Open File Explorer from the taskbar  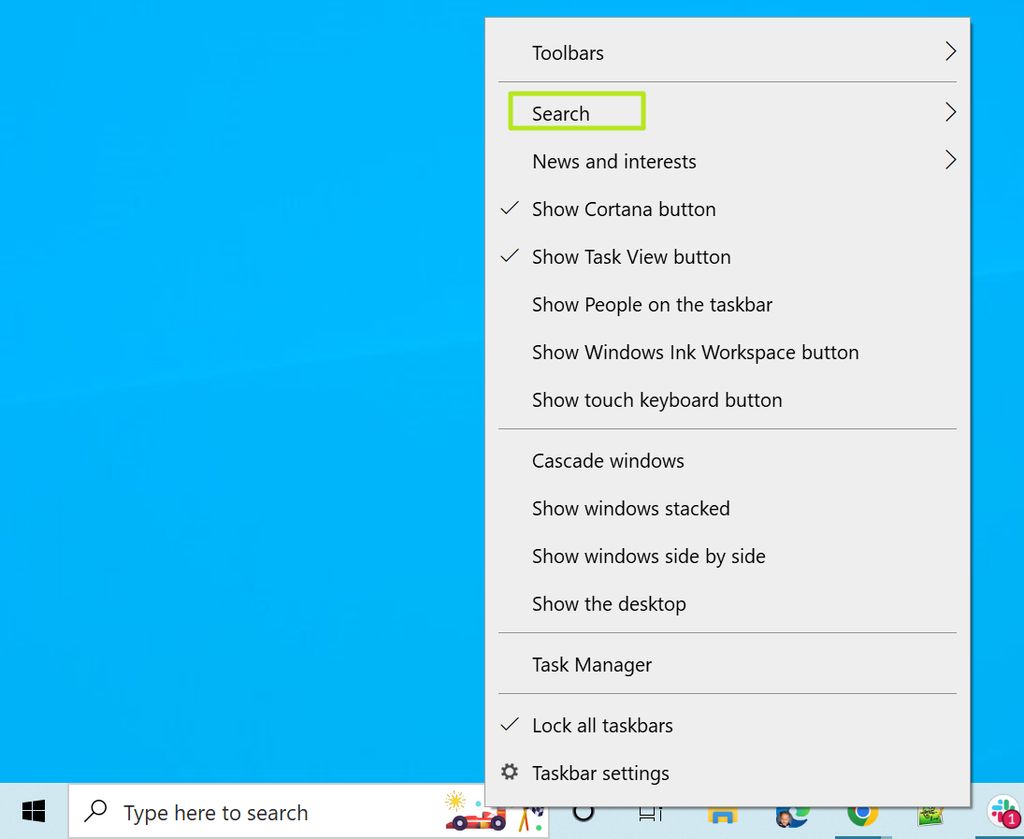click(721, 815)
